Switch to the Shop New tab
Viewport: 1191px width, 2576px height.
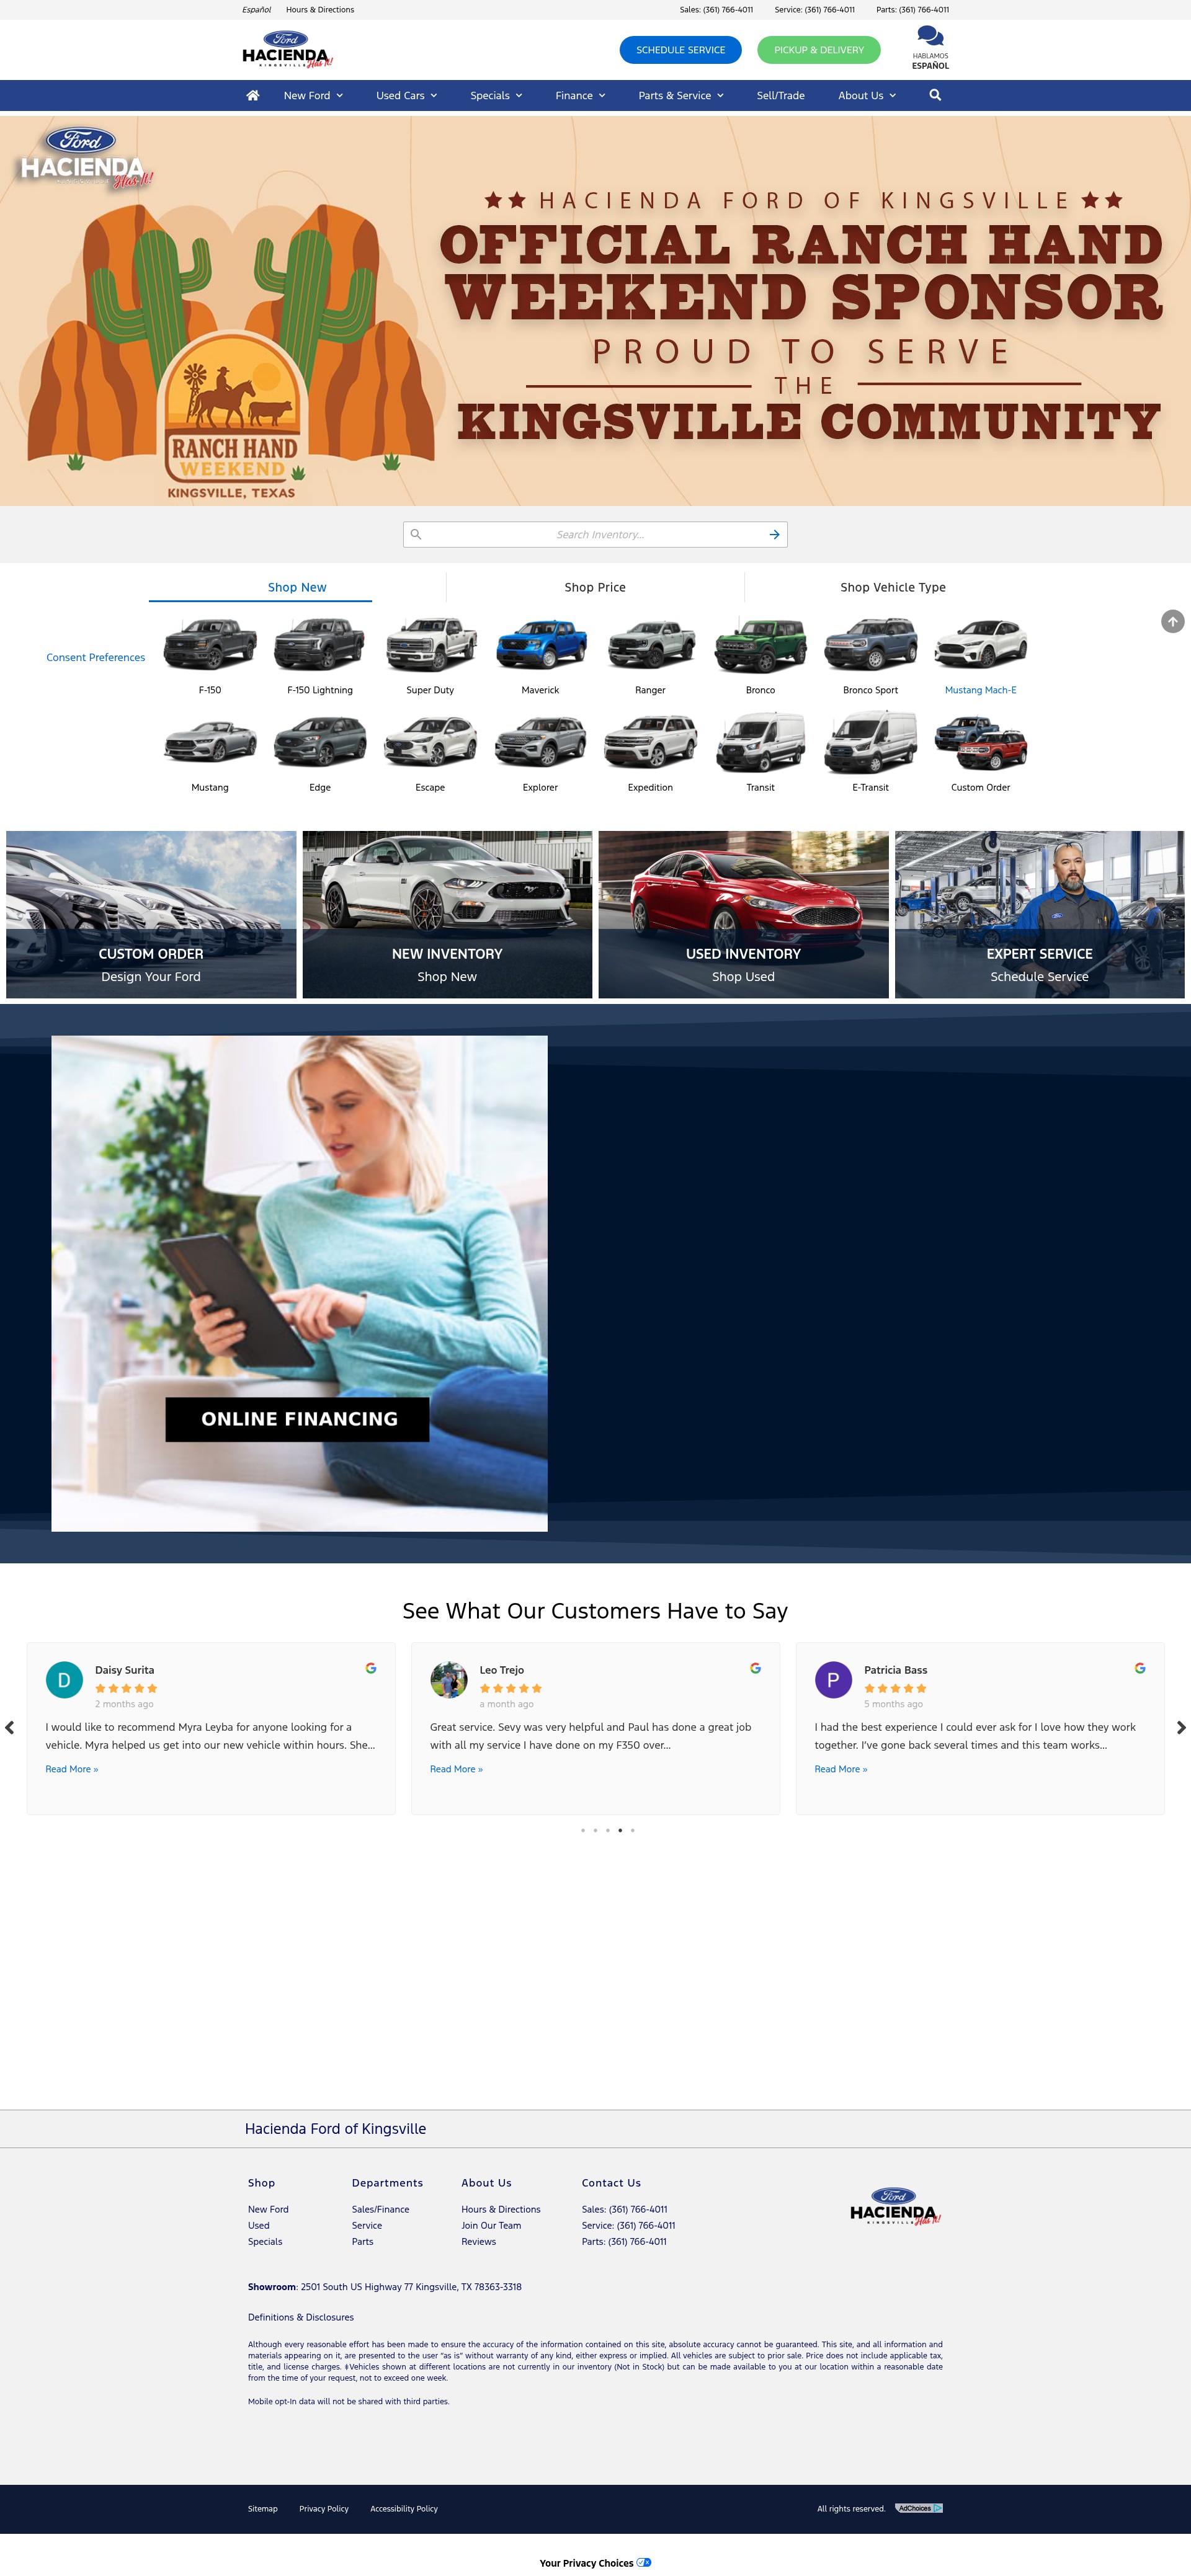tap(297, 587)
